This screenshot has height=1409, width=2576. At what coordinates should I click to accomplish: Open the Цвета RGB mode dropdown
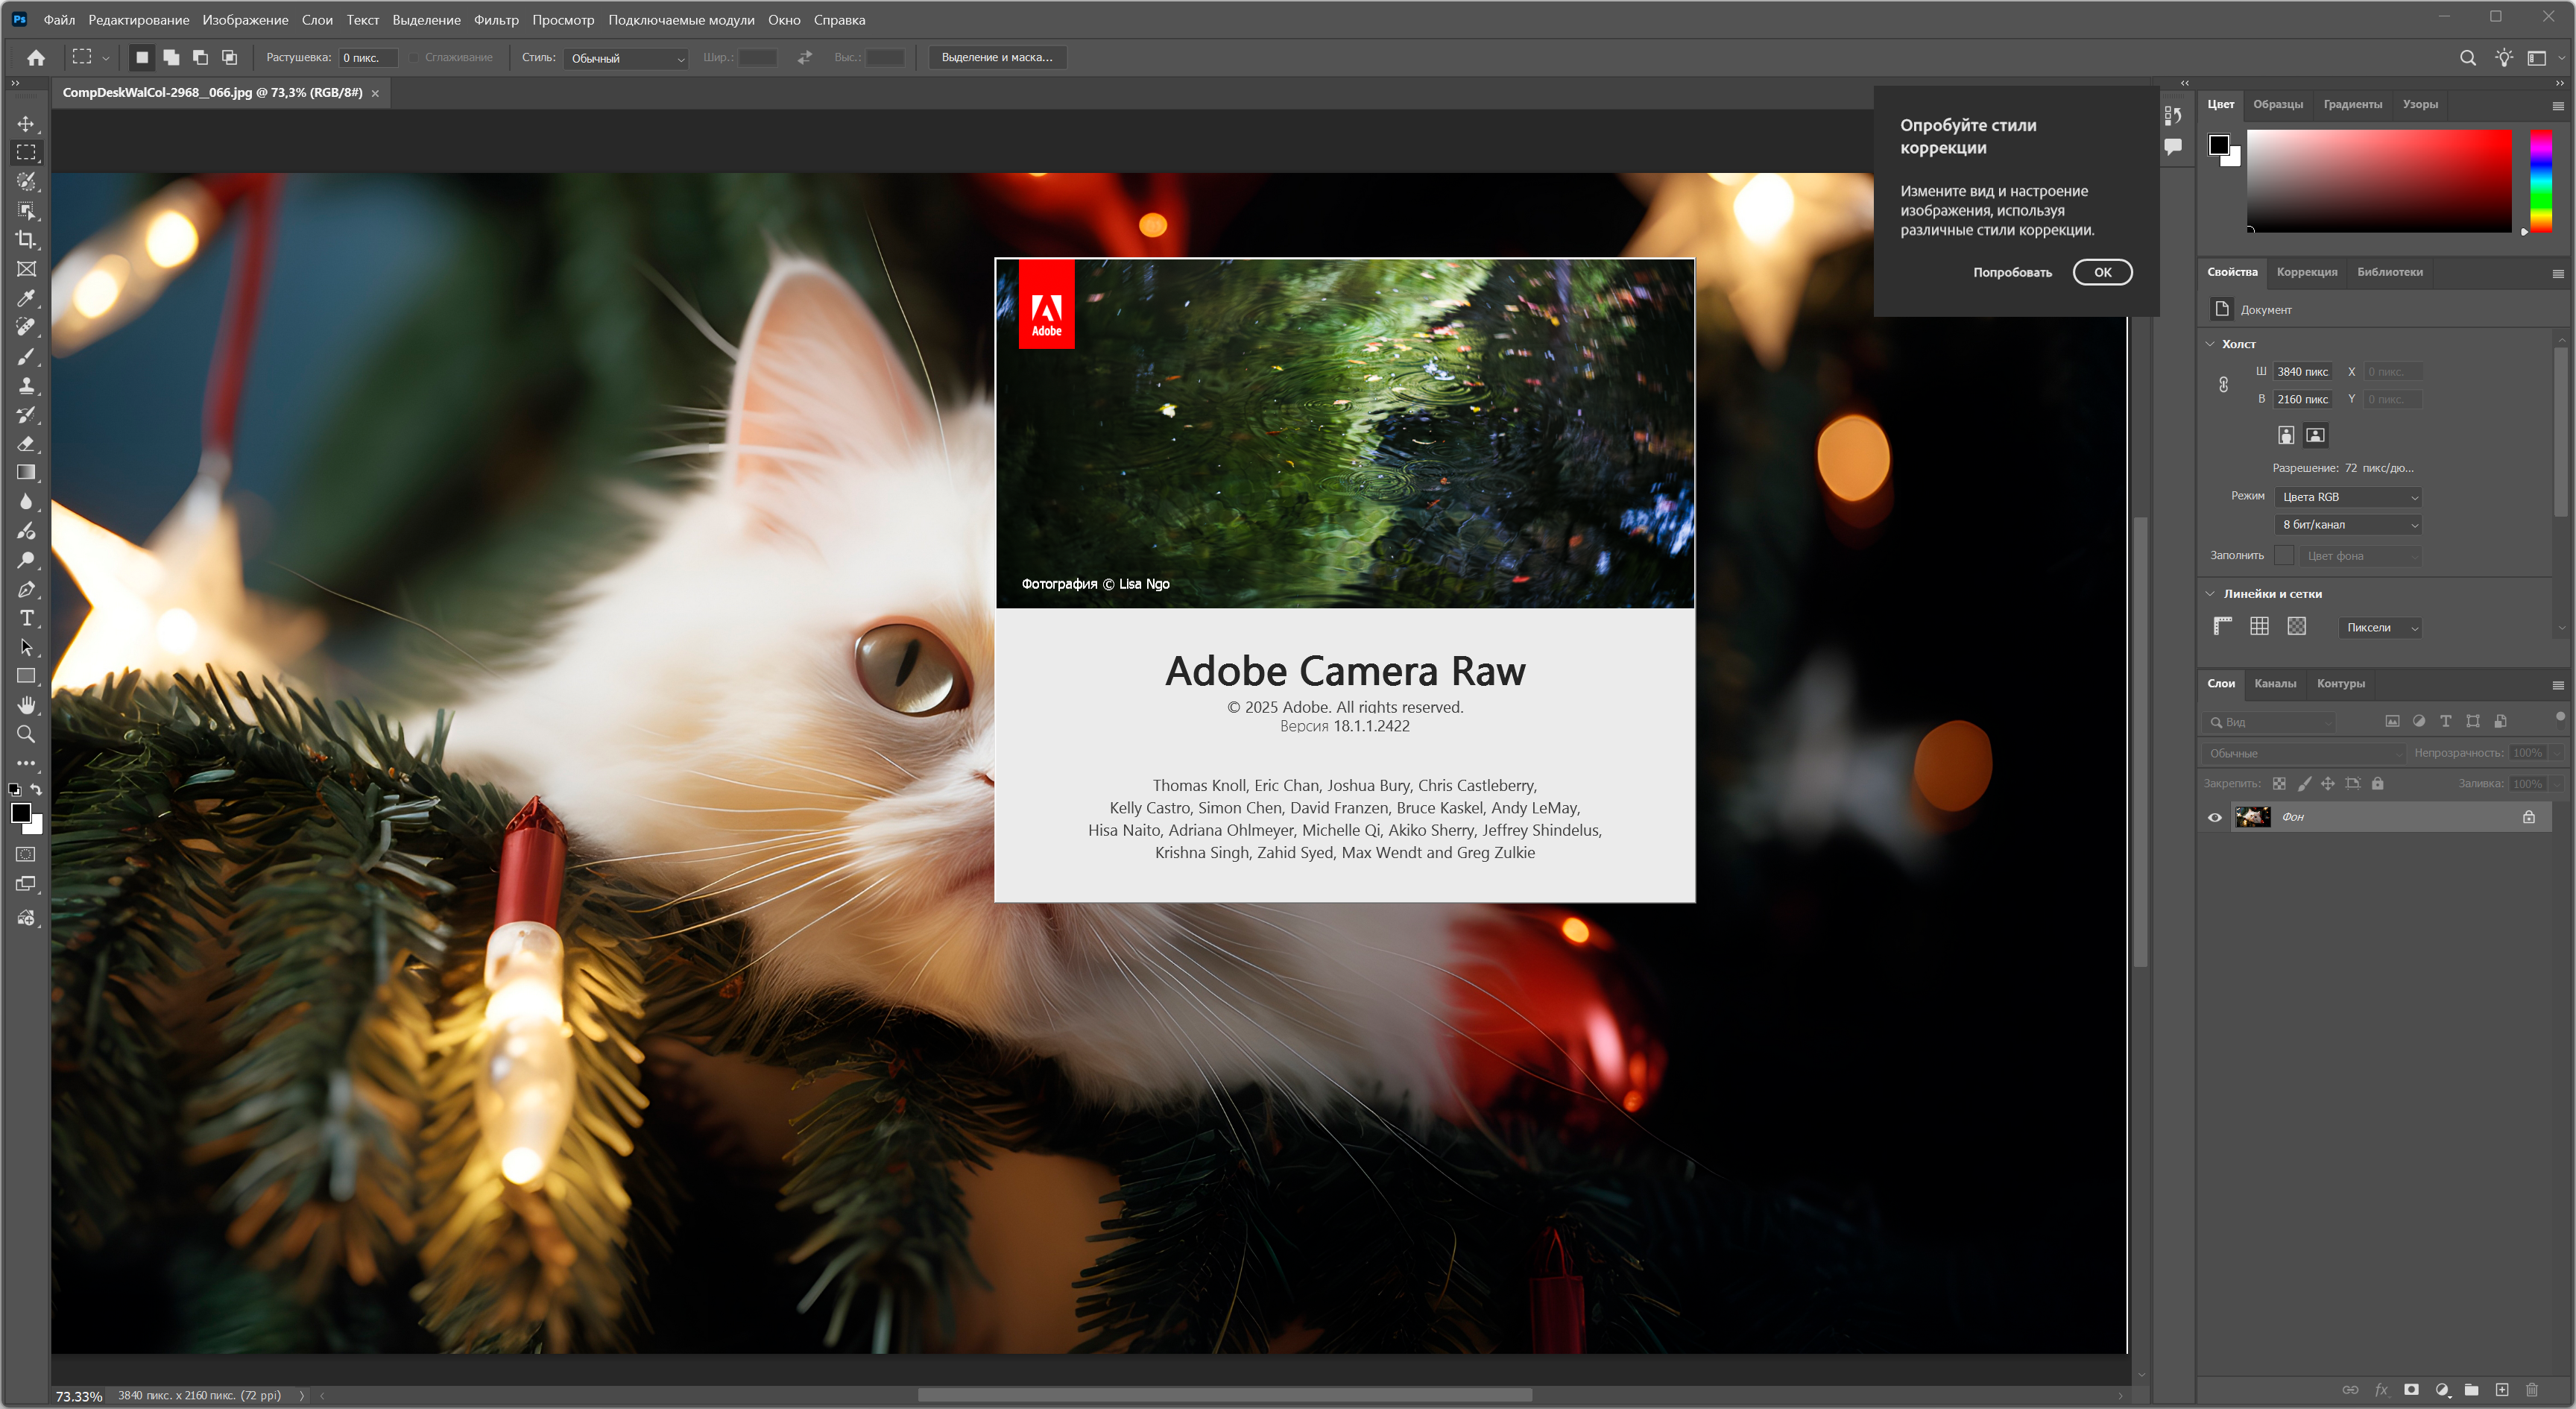(x=2349, y=497)
